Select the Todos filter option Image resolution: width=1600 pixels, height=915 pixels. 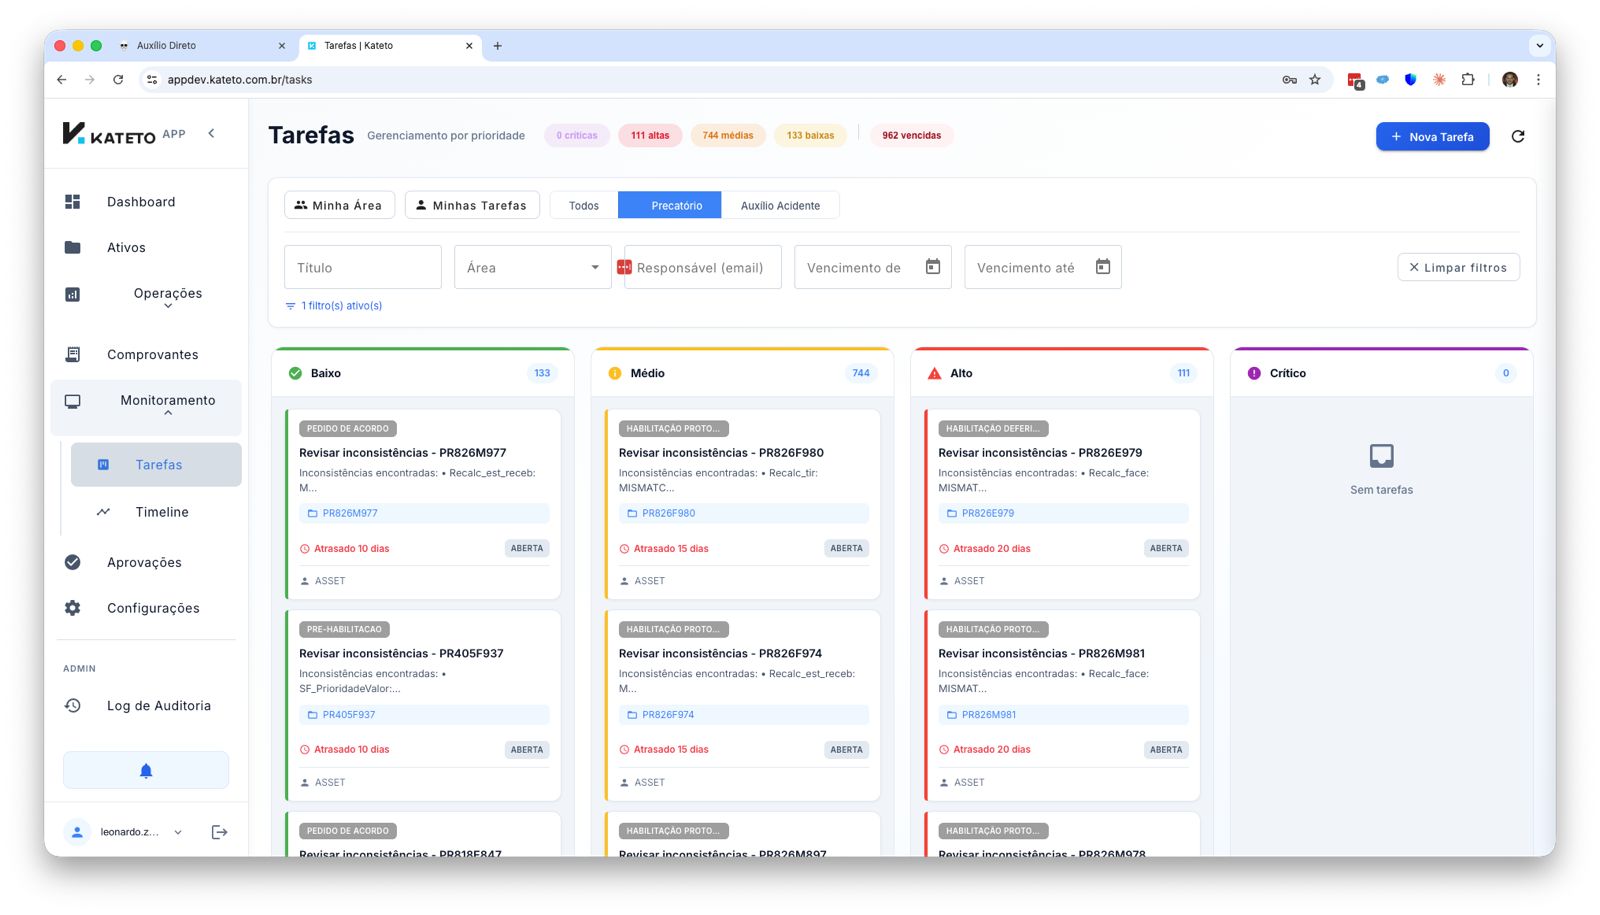click(x=584, y=205)
